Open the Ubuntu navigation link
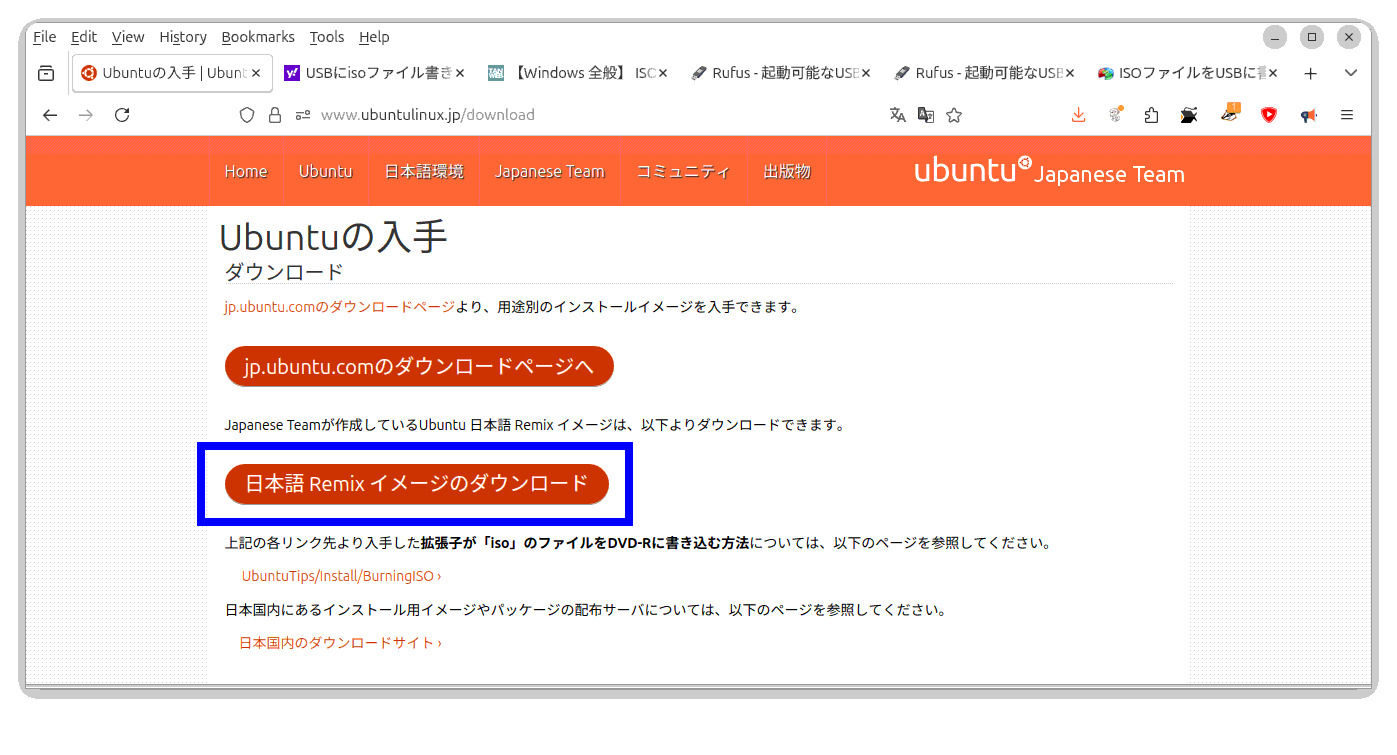 tap(326, 172)
